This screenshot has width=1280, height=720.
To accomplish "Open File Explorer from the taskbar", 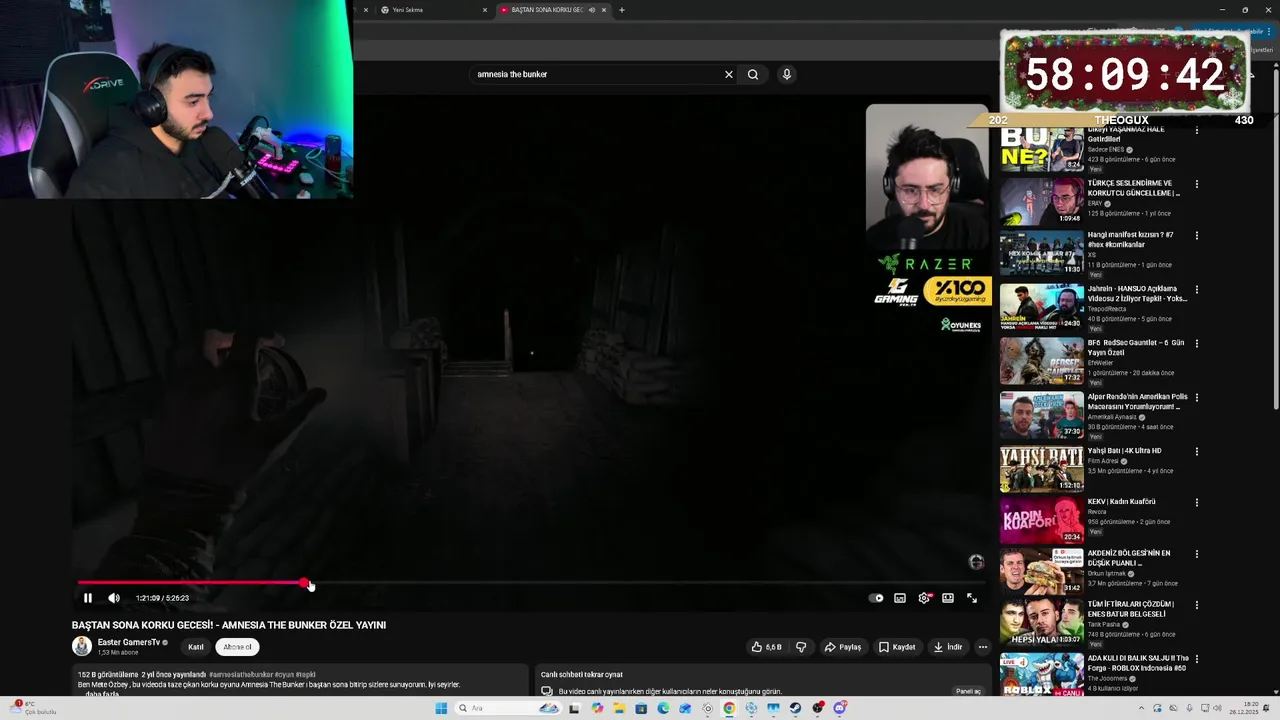I will click(619, 708).
